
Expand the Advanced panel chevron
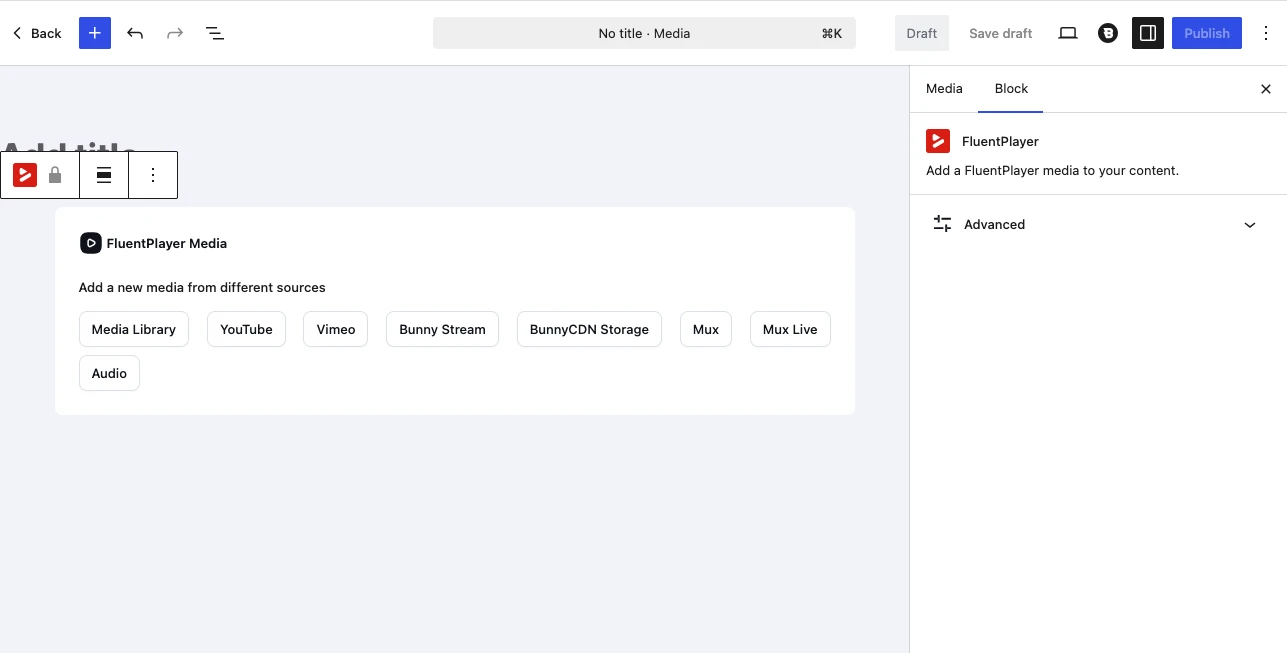coord(1250,225)
